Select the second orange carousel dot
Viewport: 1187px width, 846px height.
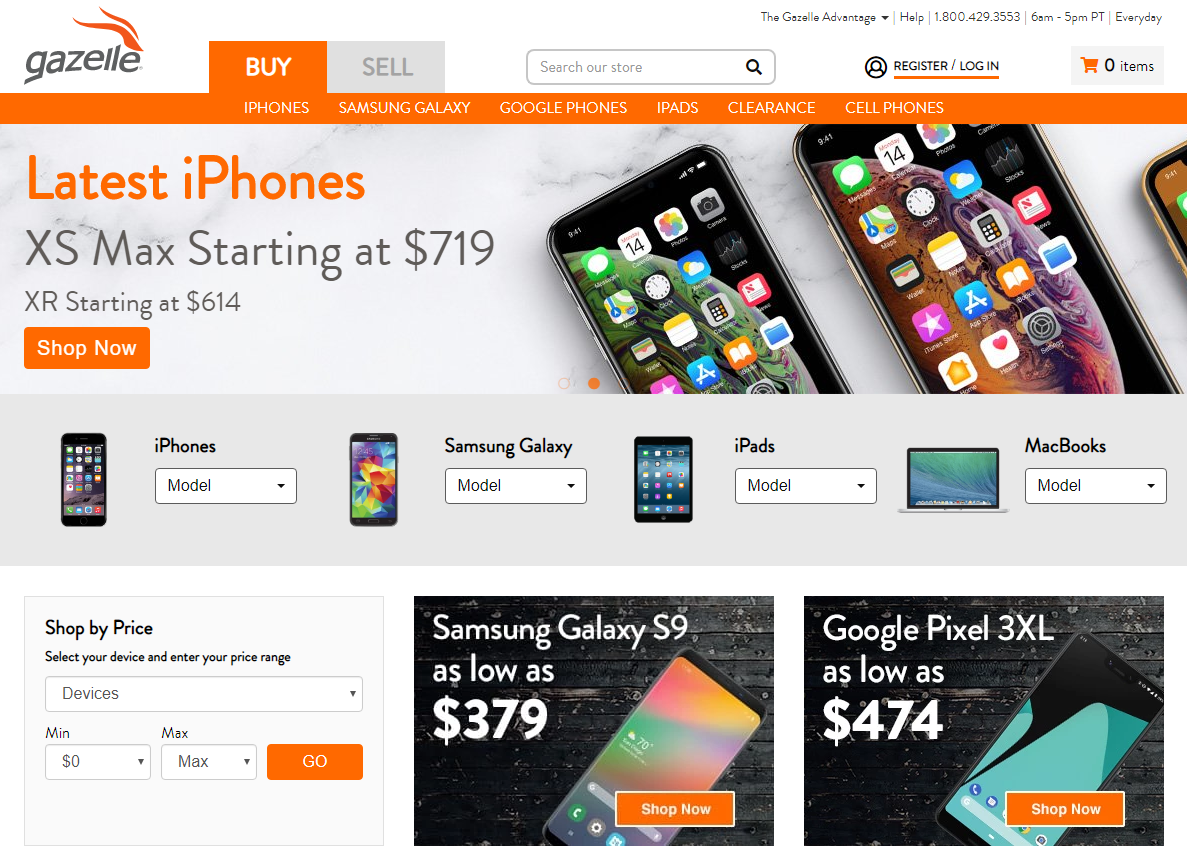point(594,384)
